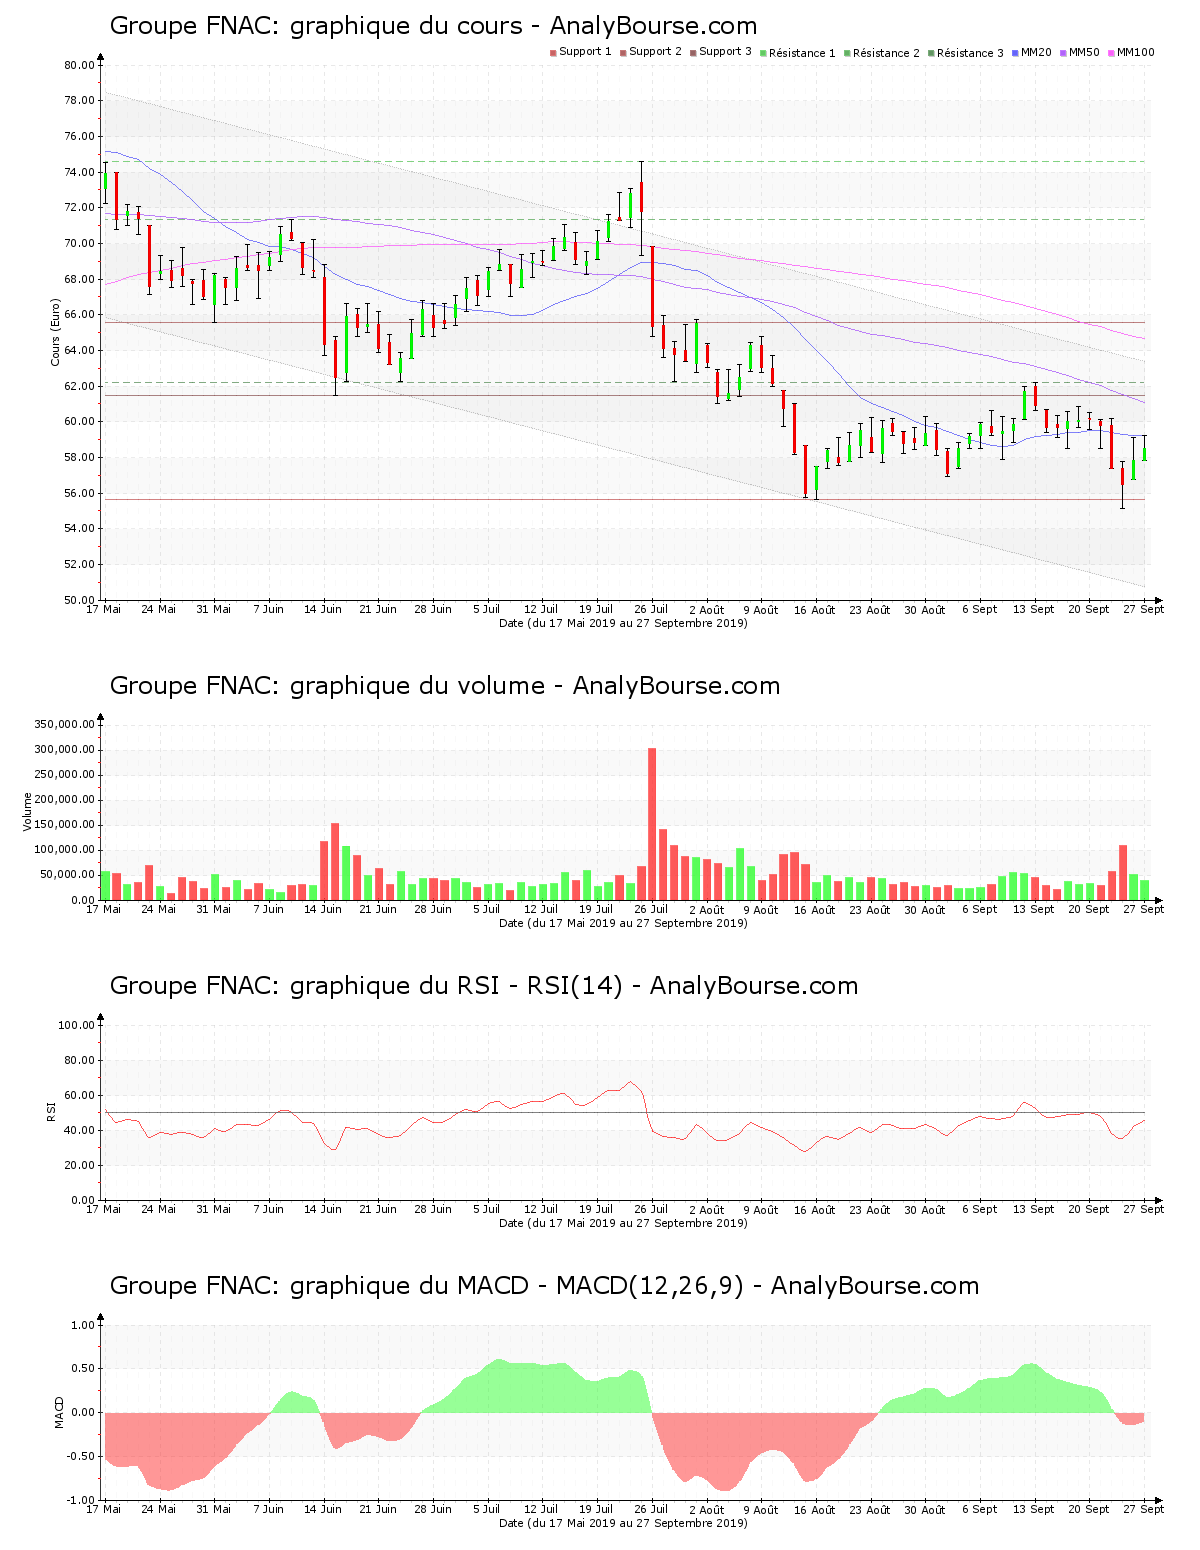Image resolution: width=1200 pixels, height=1550 pixels.
Task: Click the 'RSI' vertical axis label
Action: [x=50, y=1111]
